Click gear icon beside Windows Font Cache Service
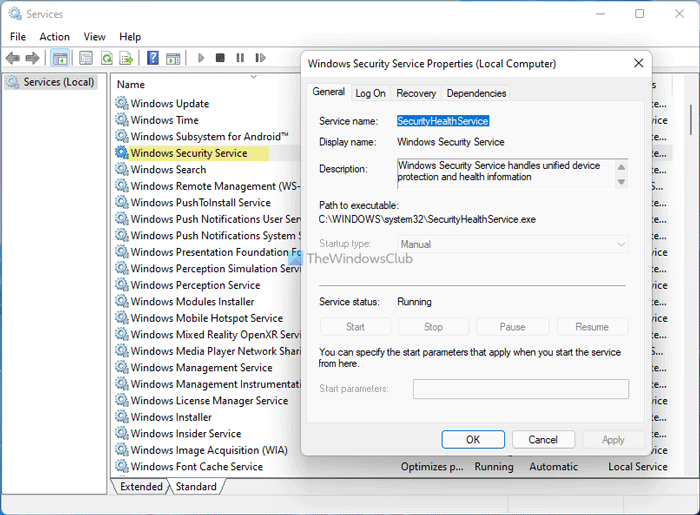This screenshot has width=700, height=515. 121,466
